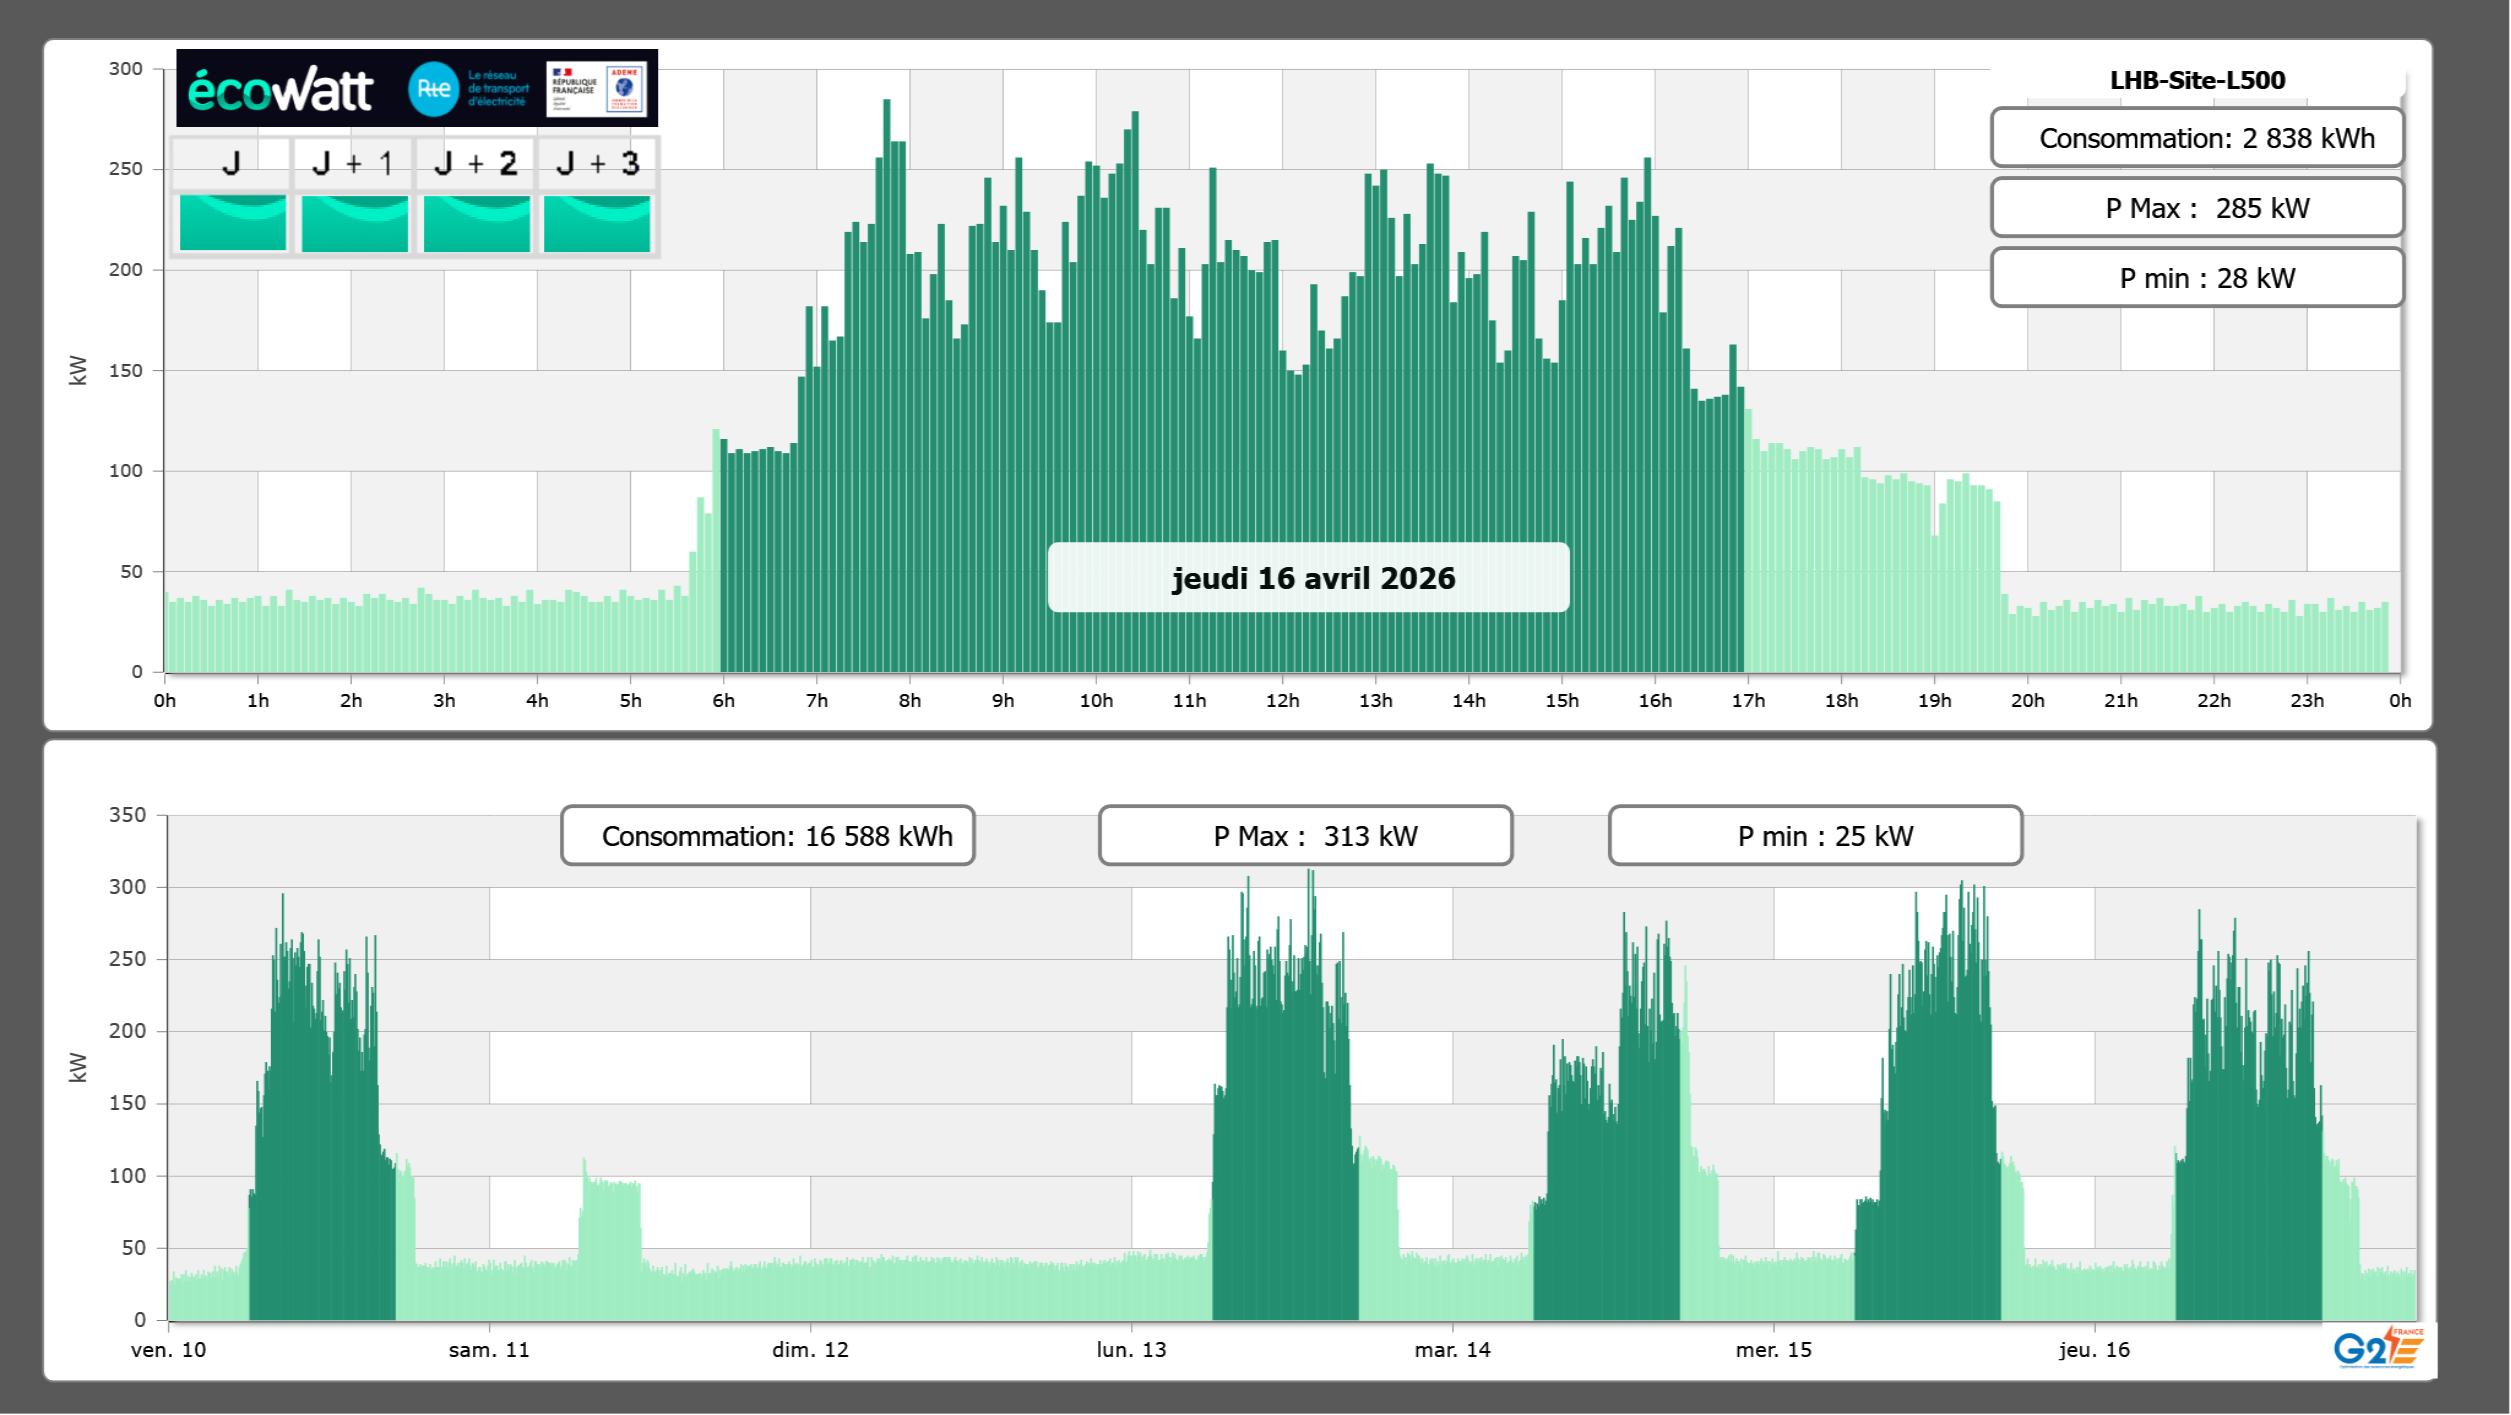Screen dimensions: 2511x1415
Task: Click the République Française ADEME logo
Action: pos(597,89)
